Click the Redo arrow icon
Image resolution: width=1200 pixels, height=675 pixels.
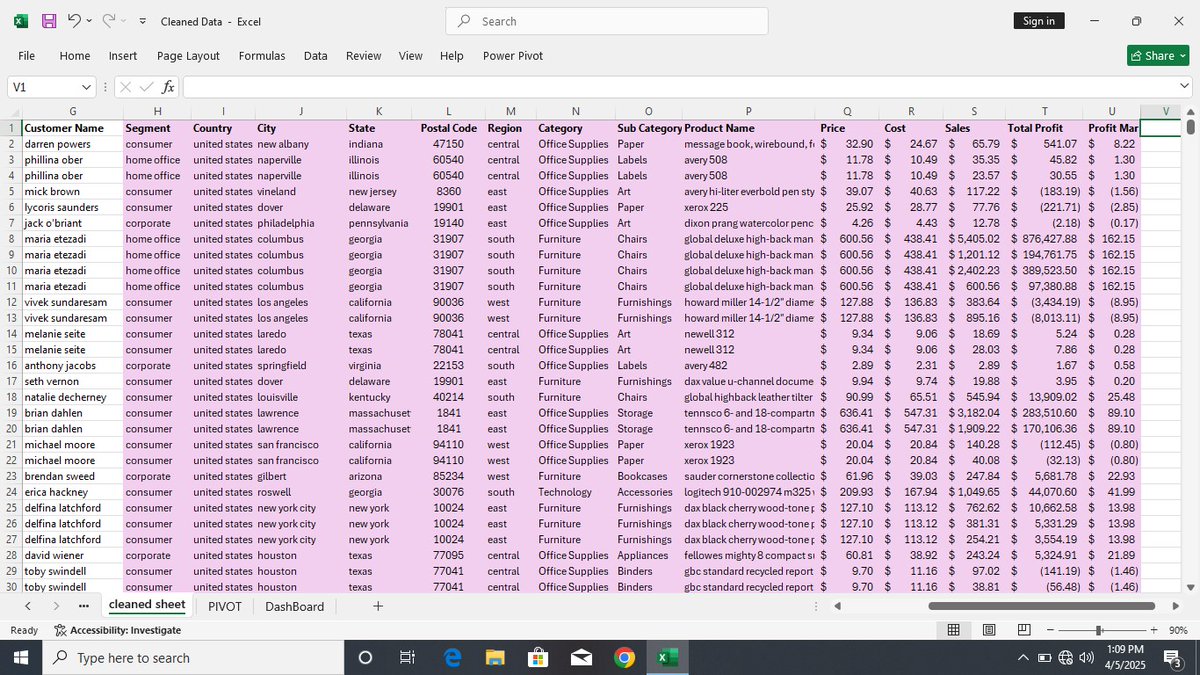point(108,20)
